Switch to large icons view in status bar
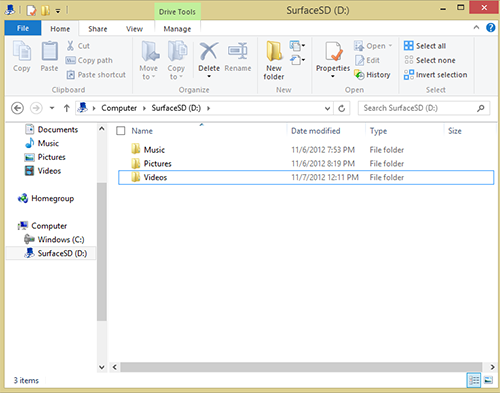The image size is (500, 393). coord(488,380)
